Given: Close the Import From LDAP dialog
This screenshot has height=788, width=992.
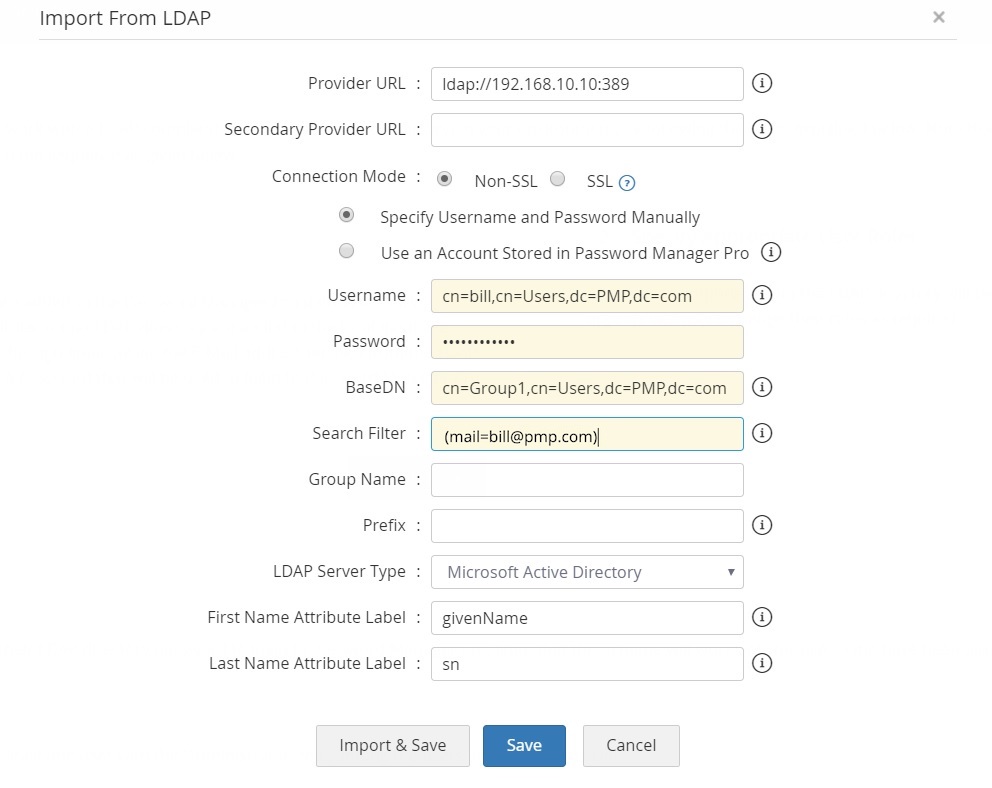Looking at the screenshot, I should click(x=938, y=17).
